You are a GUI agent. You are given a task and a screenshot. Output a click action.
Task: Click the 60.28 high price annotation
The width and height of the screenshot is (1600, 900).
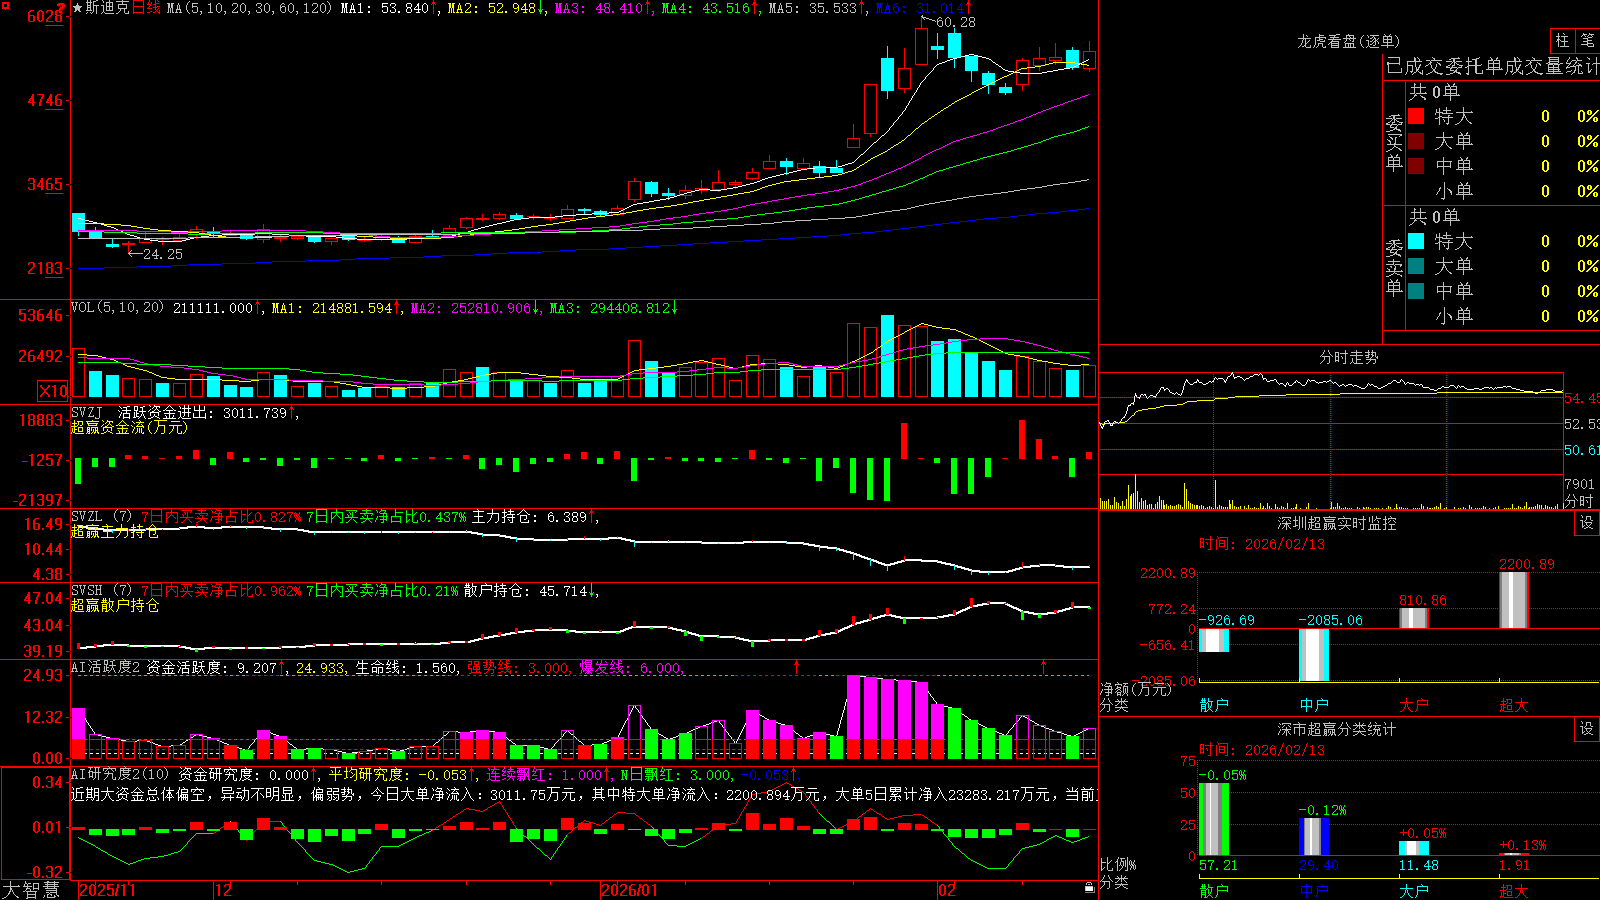point(955,22)
